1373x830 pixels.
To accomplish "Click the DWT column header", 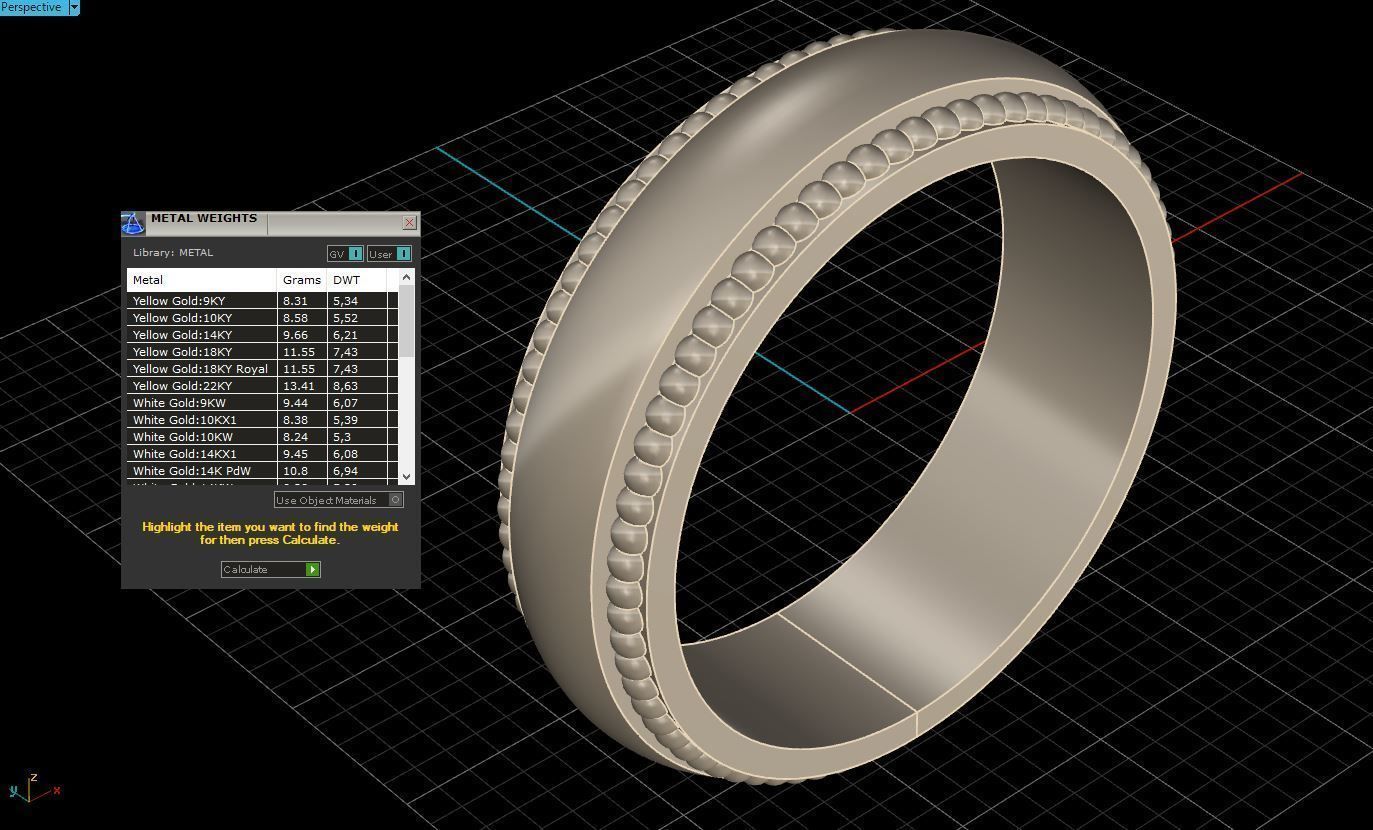I will [x=356, y=280].
